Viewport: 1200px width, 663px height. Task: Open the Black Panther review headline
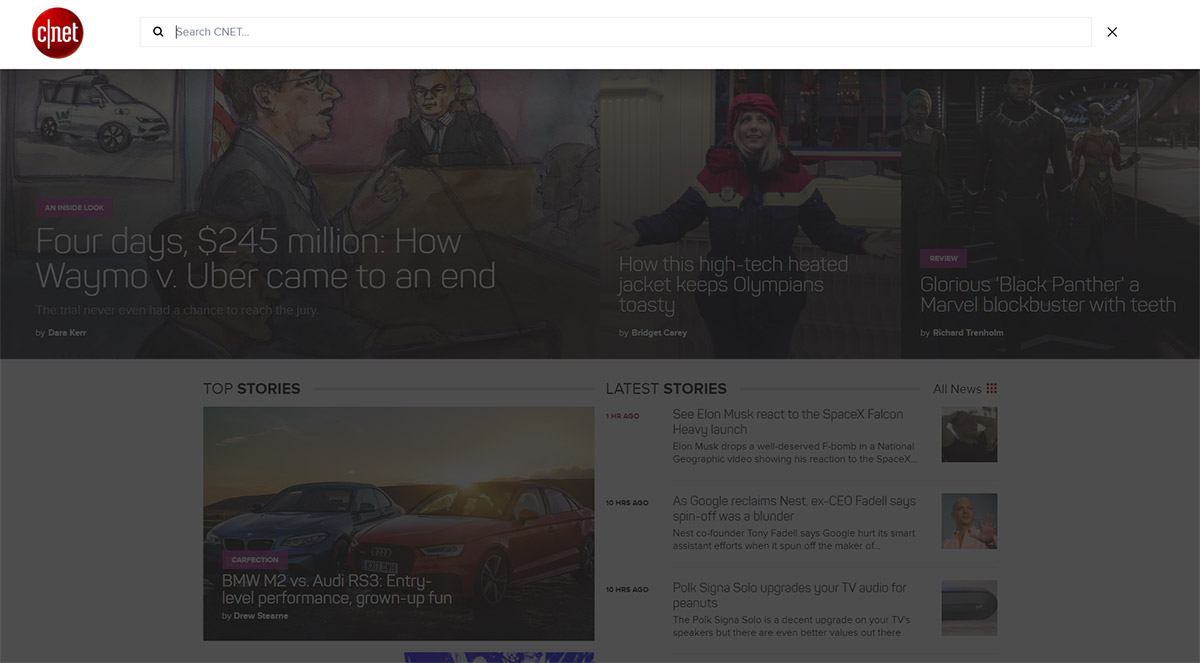click(1048, 295)
